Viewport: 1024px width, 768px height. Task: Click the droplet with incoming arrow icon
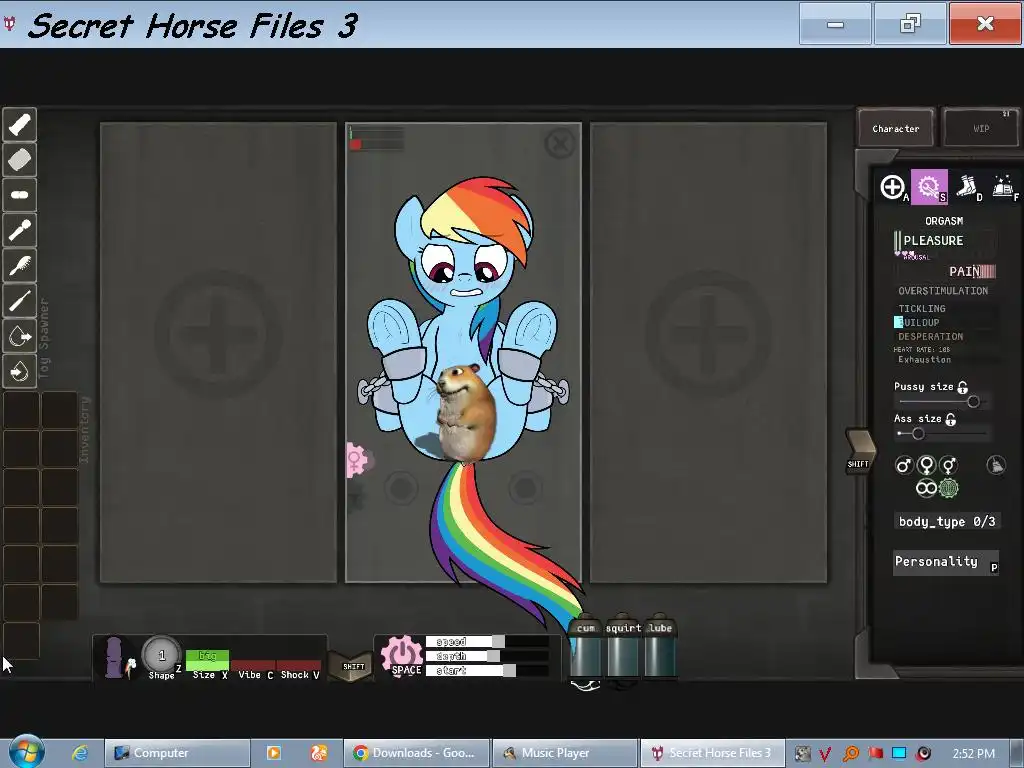[20, 372]
